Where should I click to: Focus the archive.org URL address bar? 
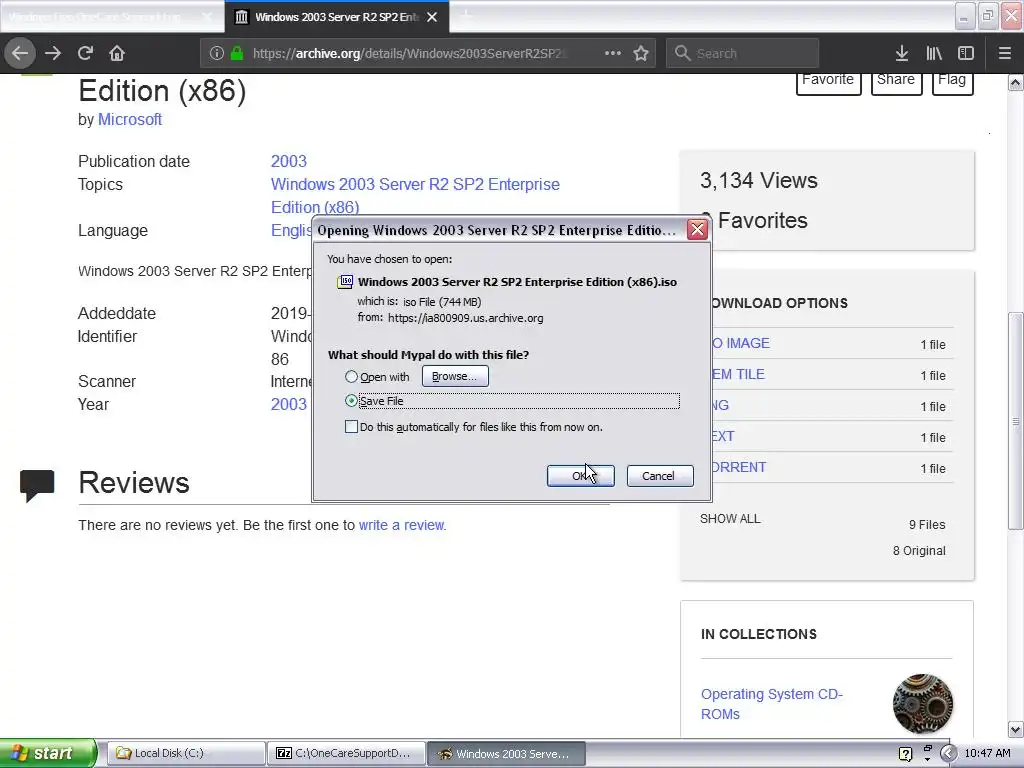pos(409,53)
